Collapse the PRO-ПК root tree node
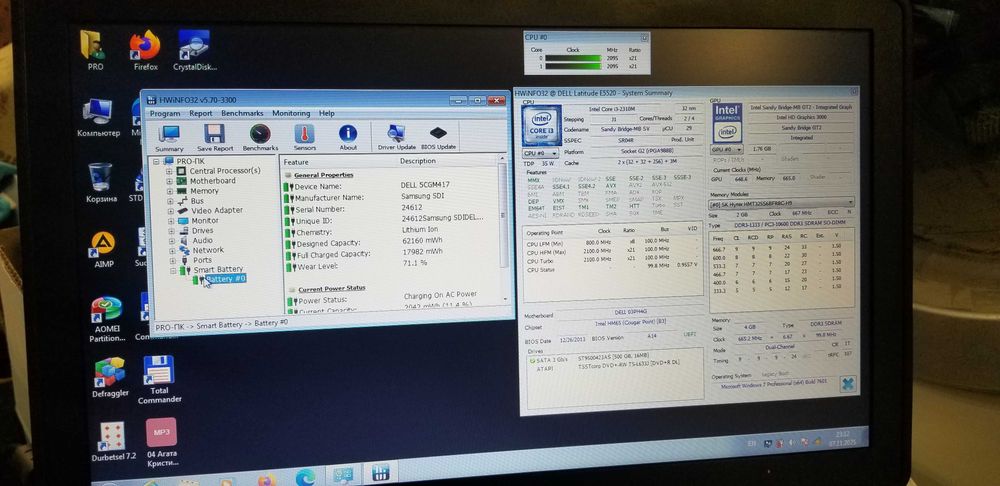 click(156, 161)
